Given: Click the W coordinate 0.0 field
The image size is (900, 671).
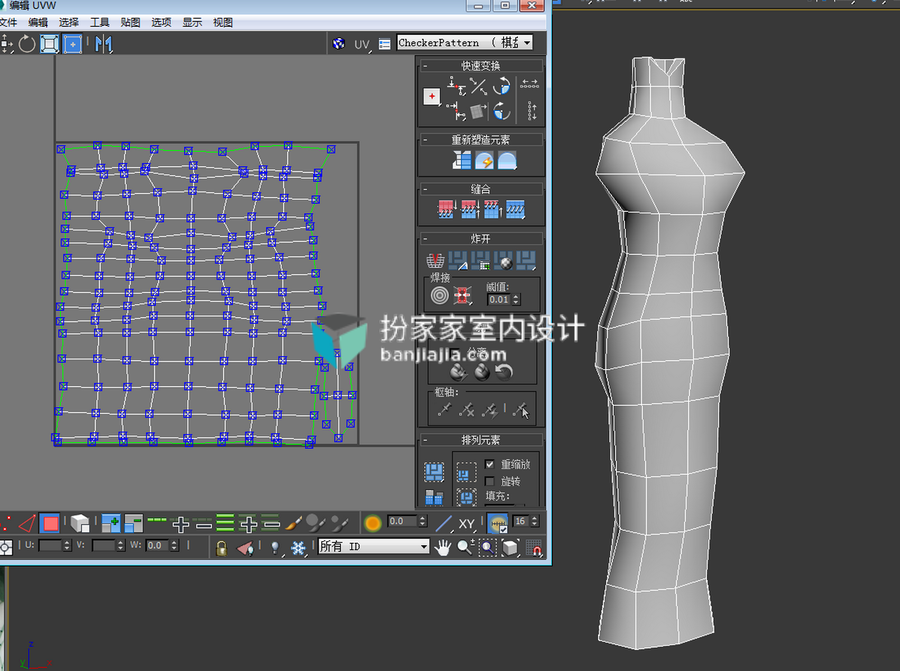Looking at the screenshot, I should click(157, 545).
